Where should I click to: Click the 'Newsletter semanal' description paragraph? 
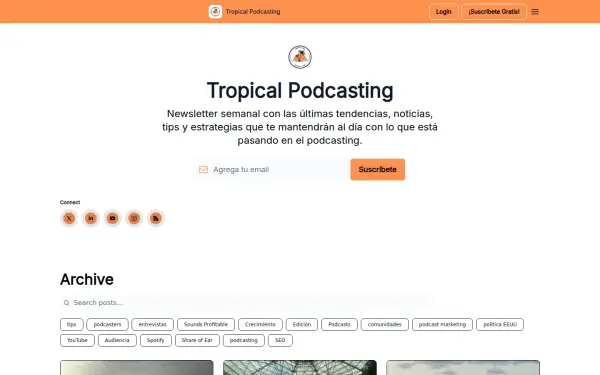(x=300, y=127)
